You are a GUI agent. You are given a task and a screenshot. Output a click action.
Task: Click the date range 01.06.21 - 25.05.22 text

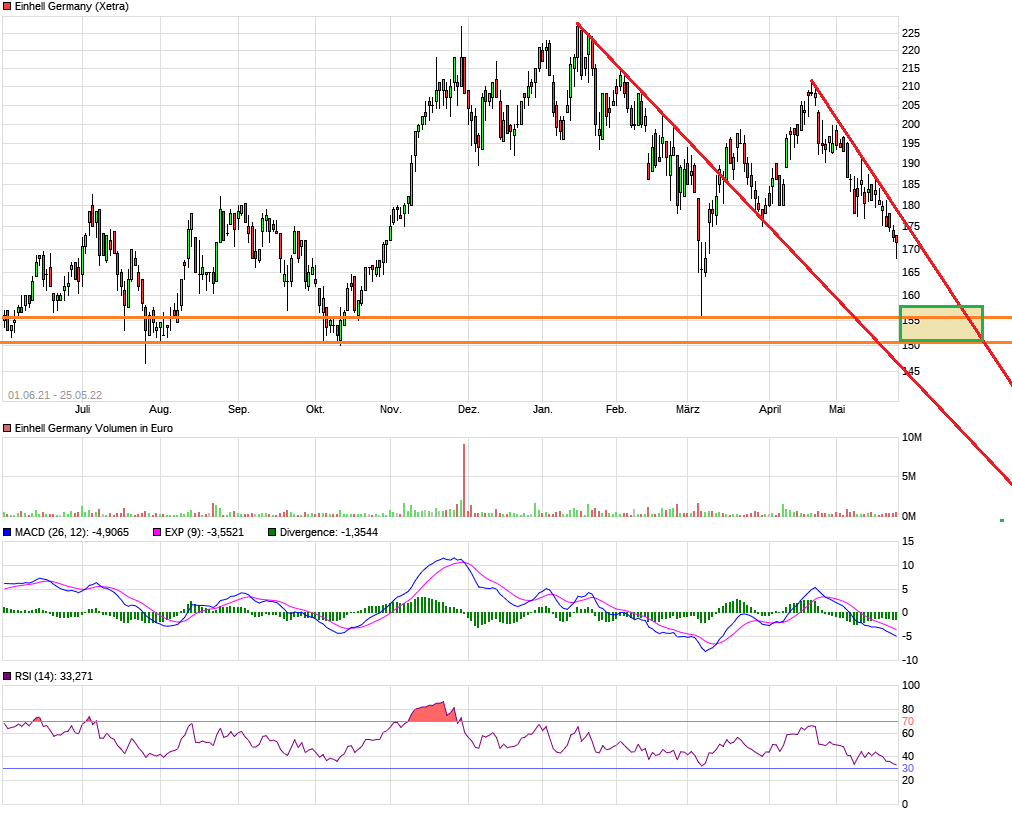[55, 395]
